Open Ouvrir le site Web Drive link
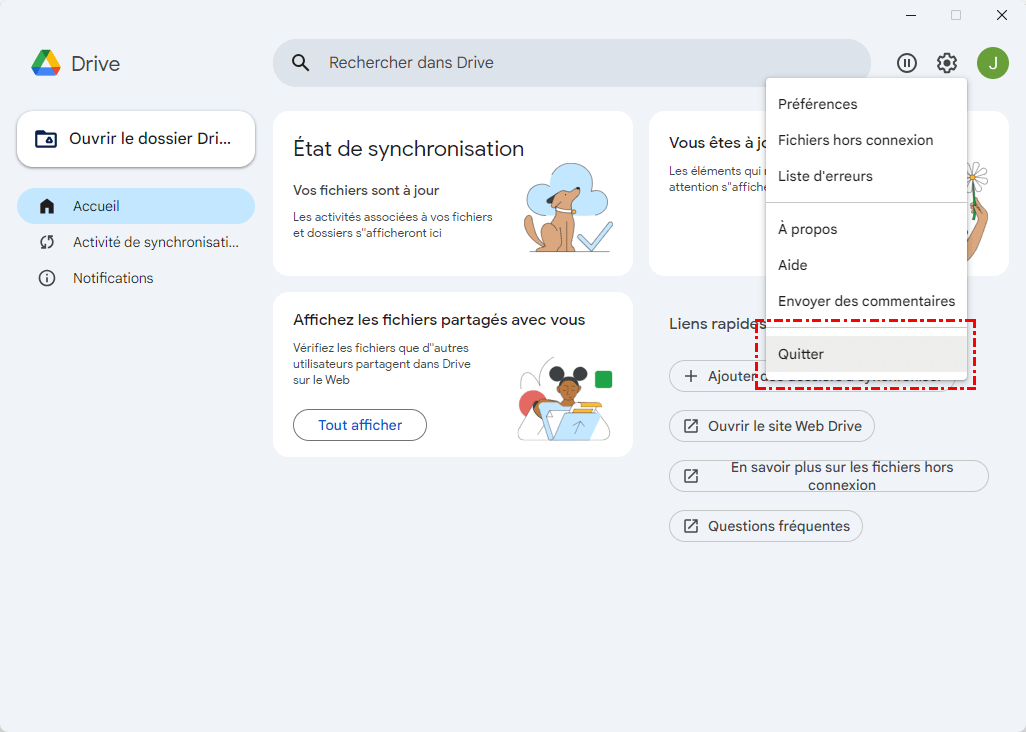This screenshot has width=1026, height=732. 772,426
